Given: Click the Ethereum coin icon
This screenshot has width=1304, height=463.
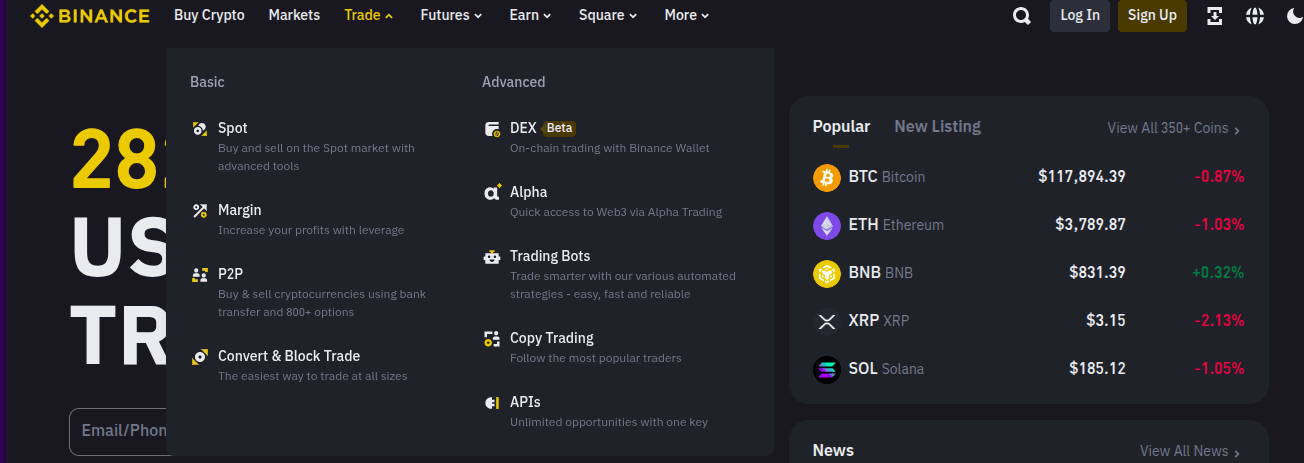Looking at the screenshot, I should (x=827, y=225).
